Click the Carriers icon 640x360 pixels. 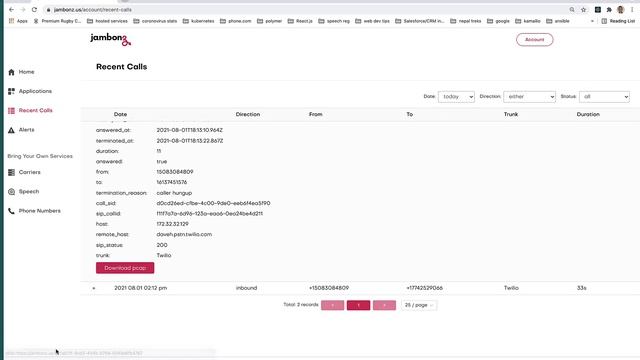pos(11,172)
